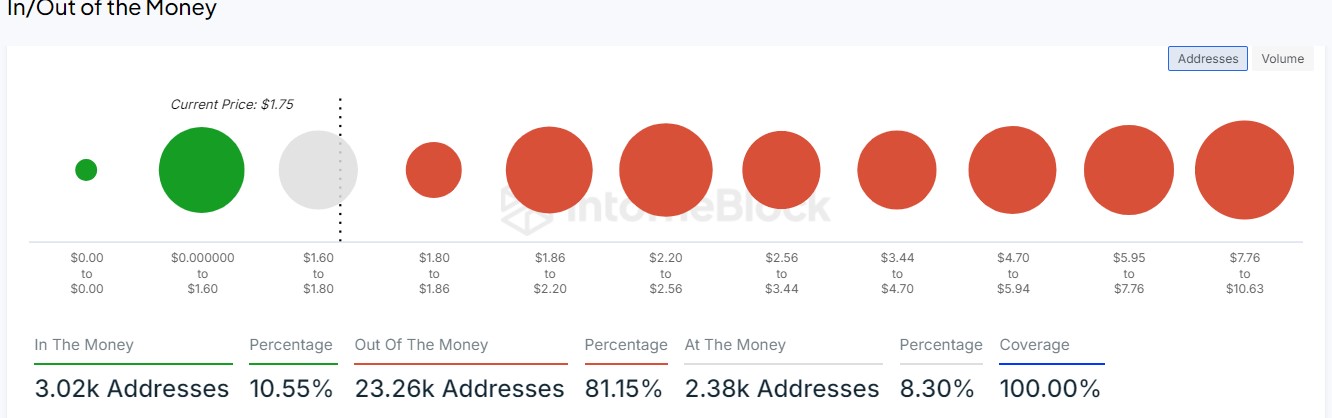Click the Current Price $1.75 label
Image resolution: width=1332 pixels, height=418 pixels.
[232, 104]
